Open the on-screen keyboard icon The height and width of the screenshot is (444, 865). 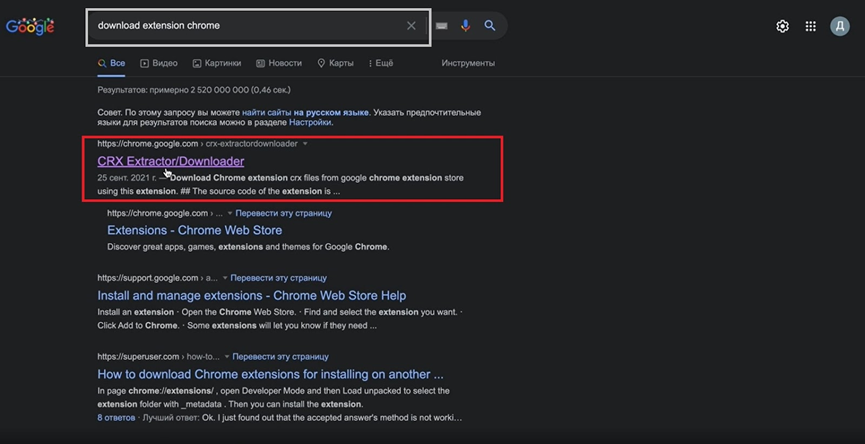point(441,25)
